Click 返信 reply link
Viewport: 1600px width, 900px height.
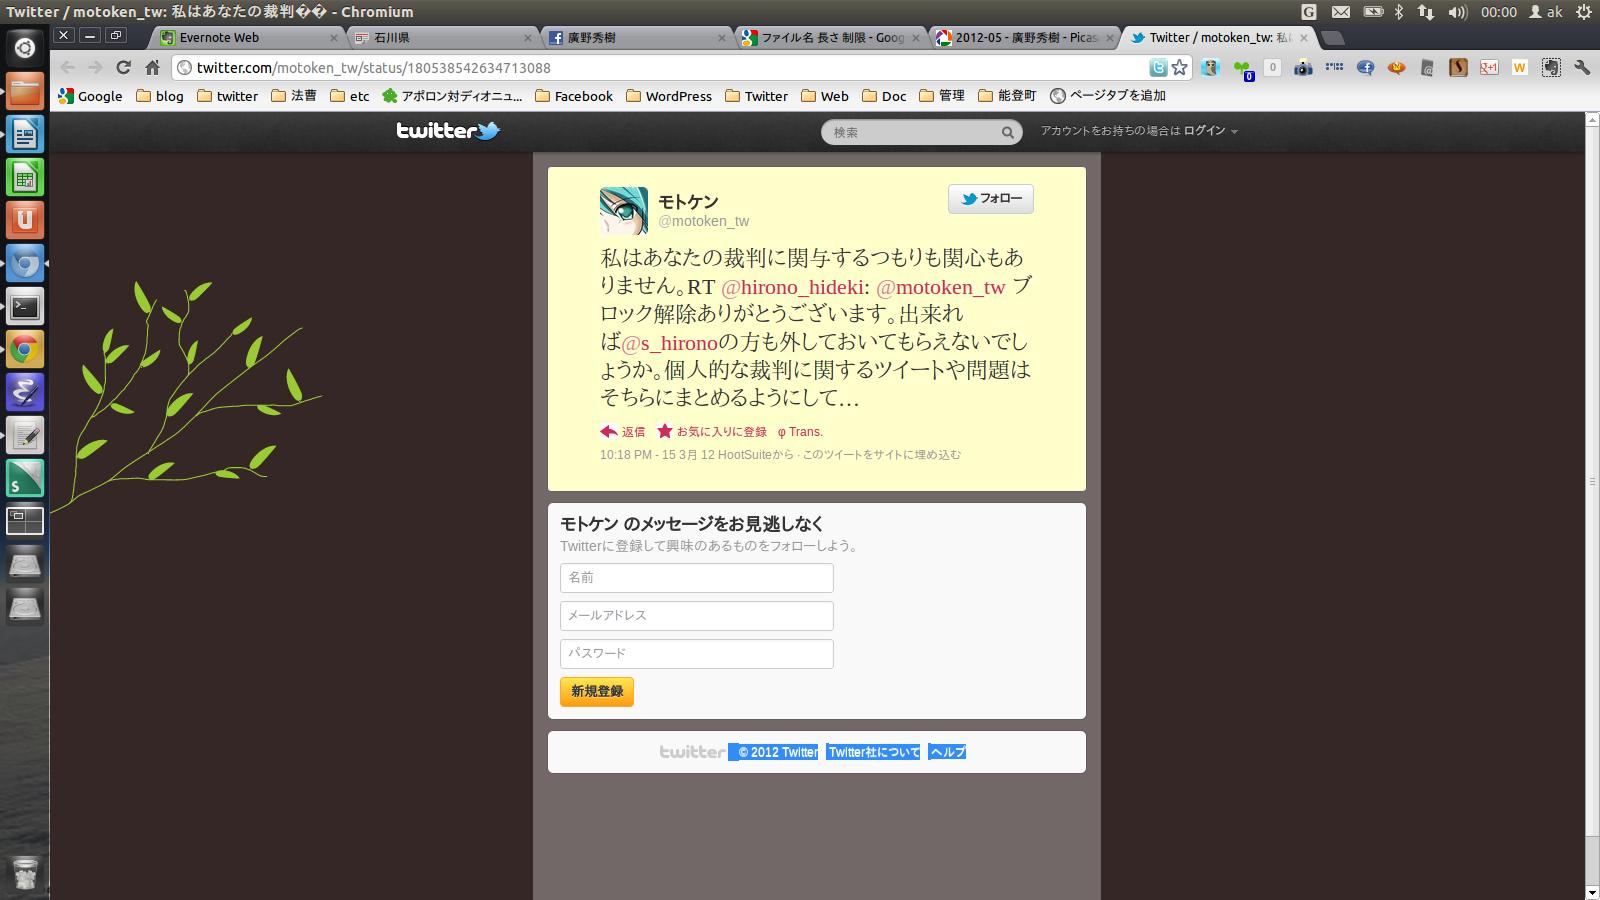[x=623, y=432]
